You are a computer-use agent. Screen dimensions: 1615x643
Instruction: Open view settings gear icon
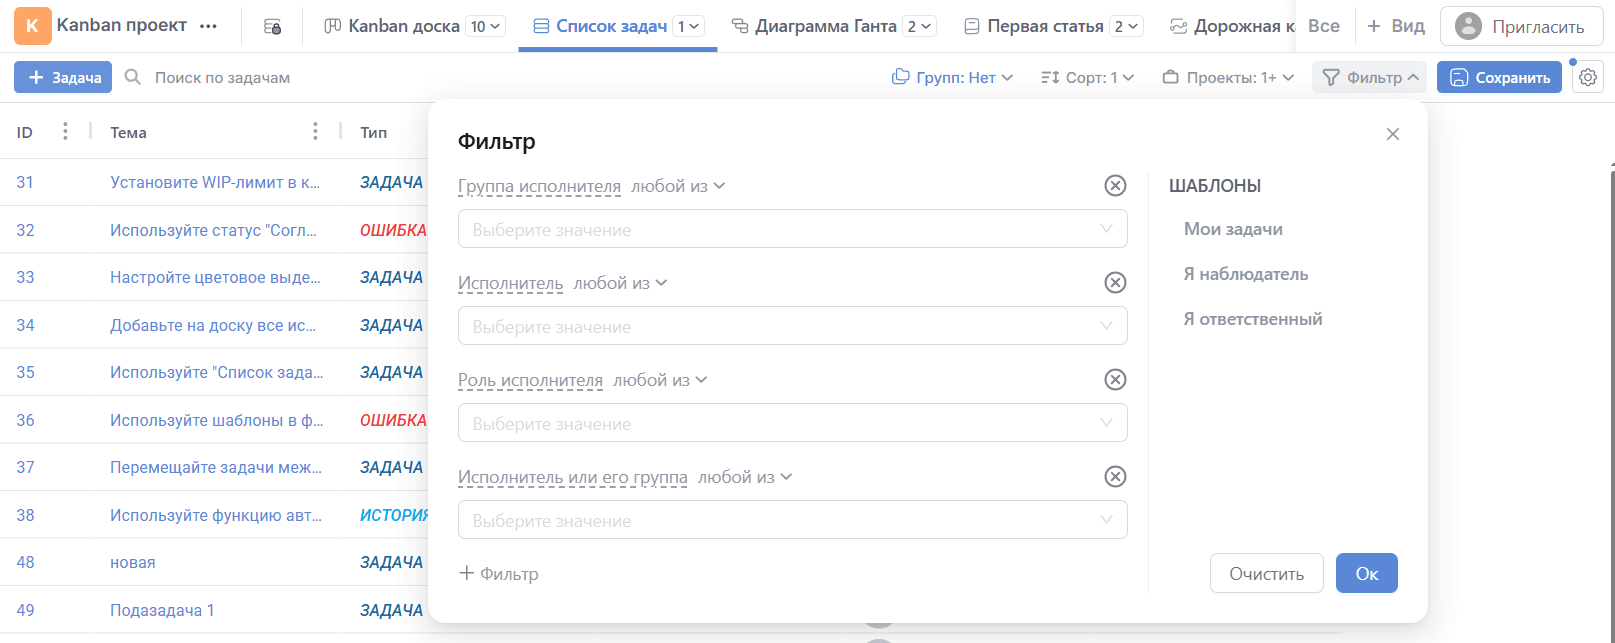point(1587,77)
